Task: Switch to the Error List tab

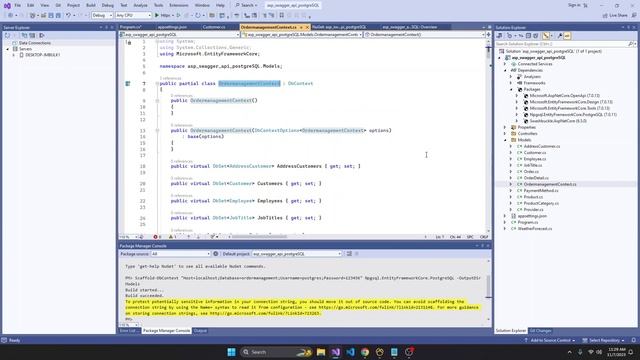Action: click(x=129, y=331)
